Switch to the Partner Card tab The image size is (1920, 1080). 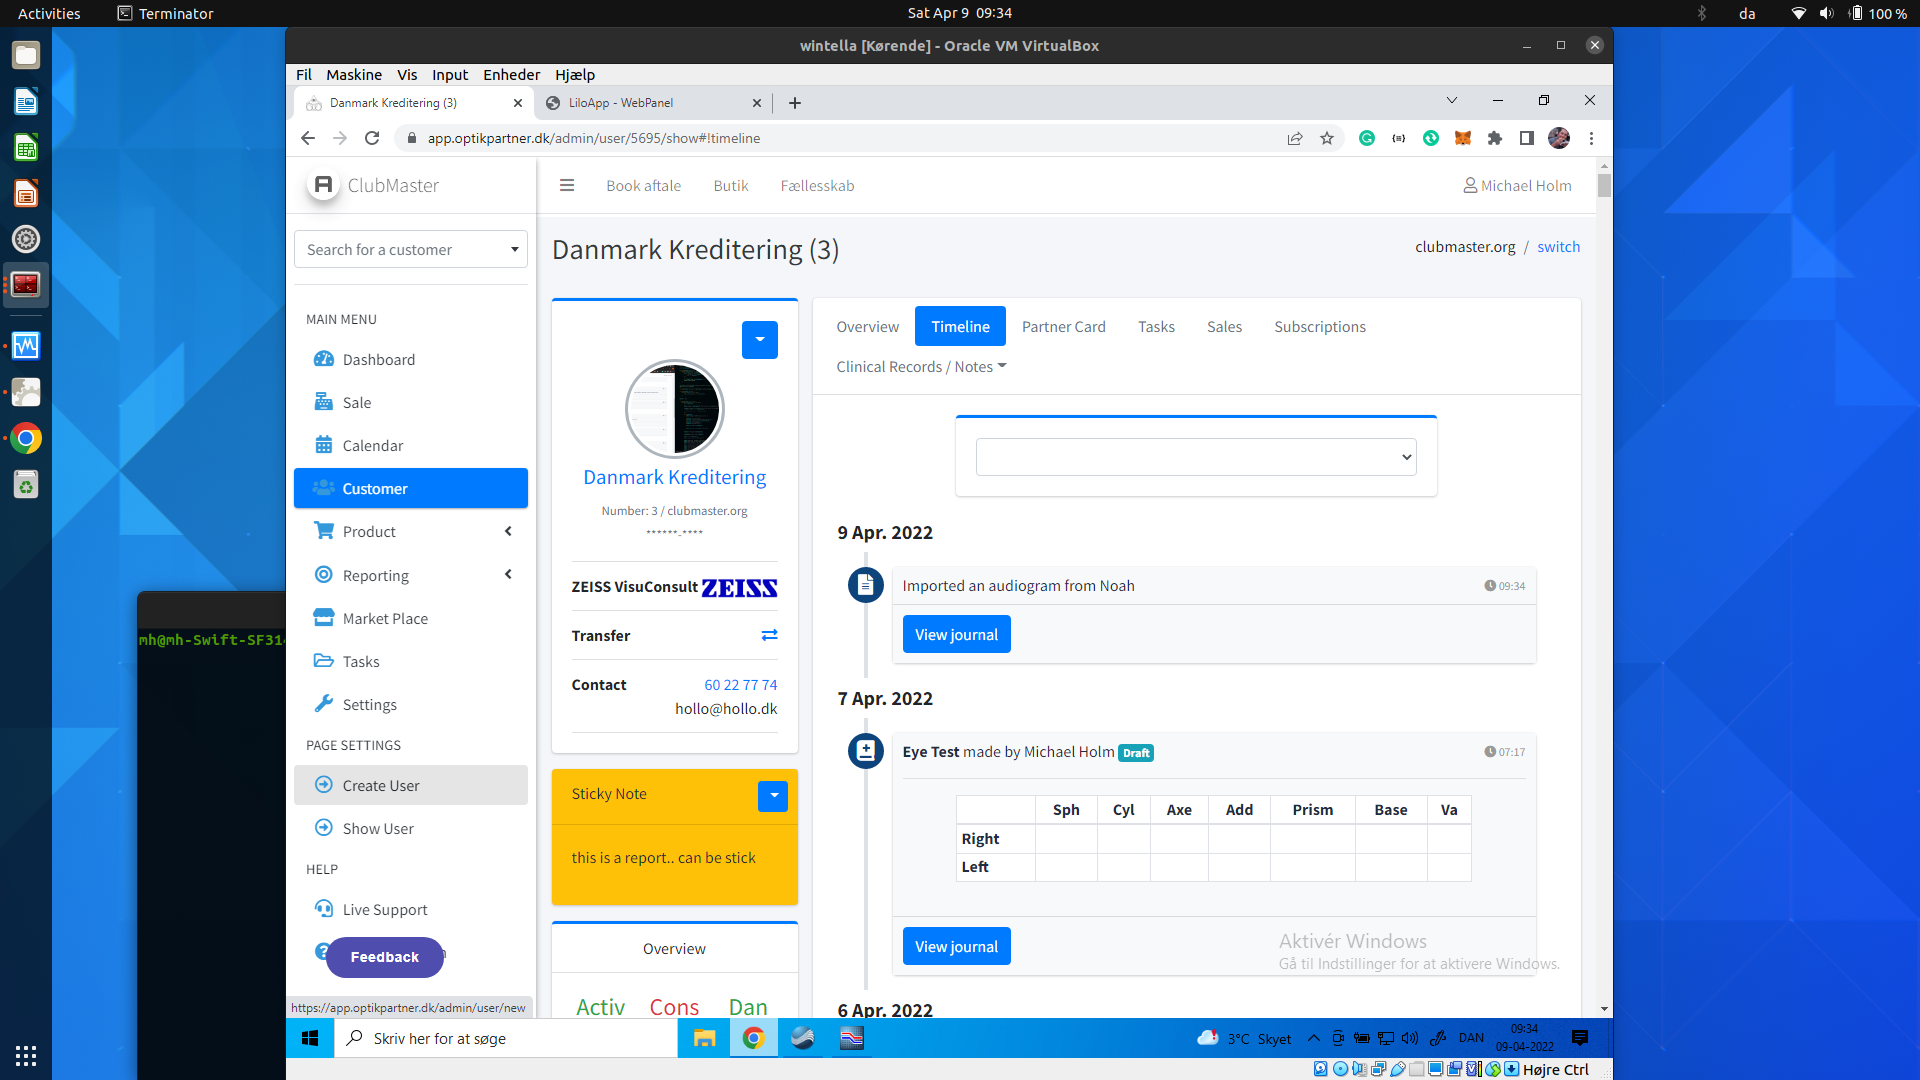click(x=1063, y=327)
